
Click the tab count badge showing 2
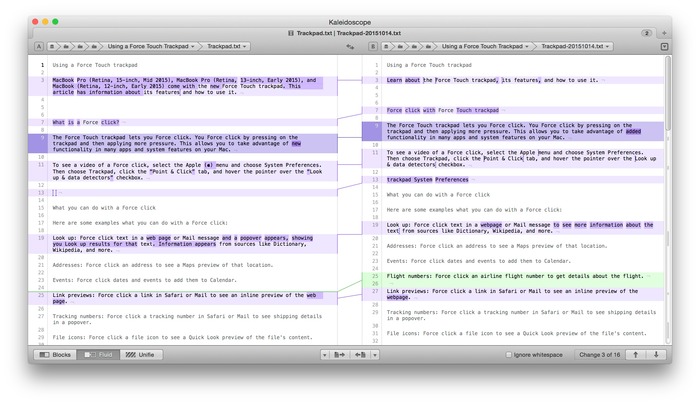pos(646,33)
